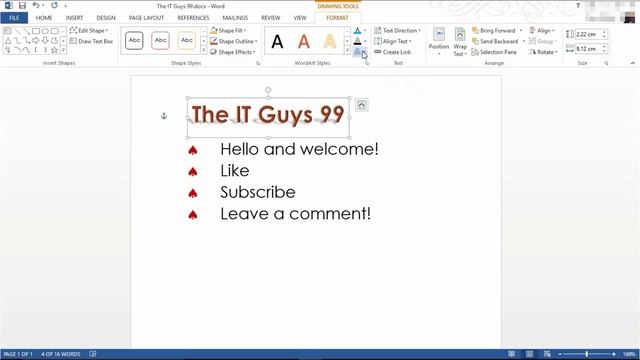Click the Text Outline icon
Viewport: 640px width, 360px height.
pos(358,41)
